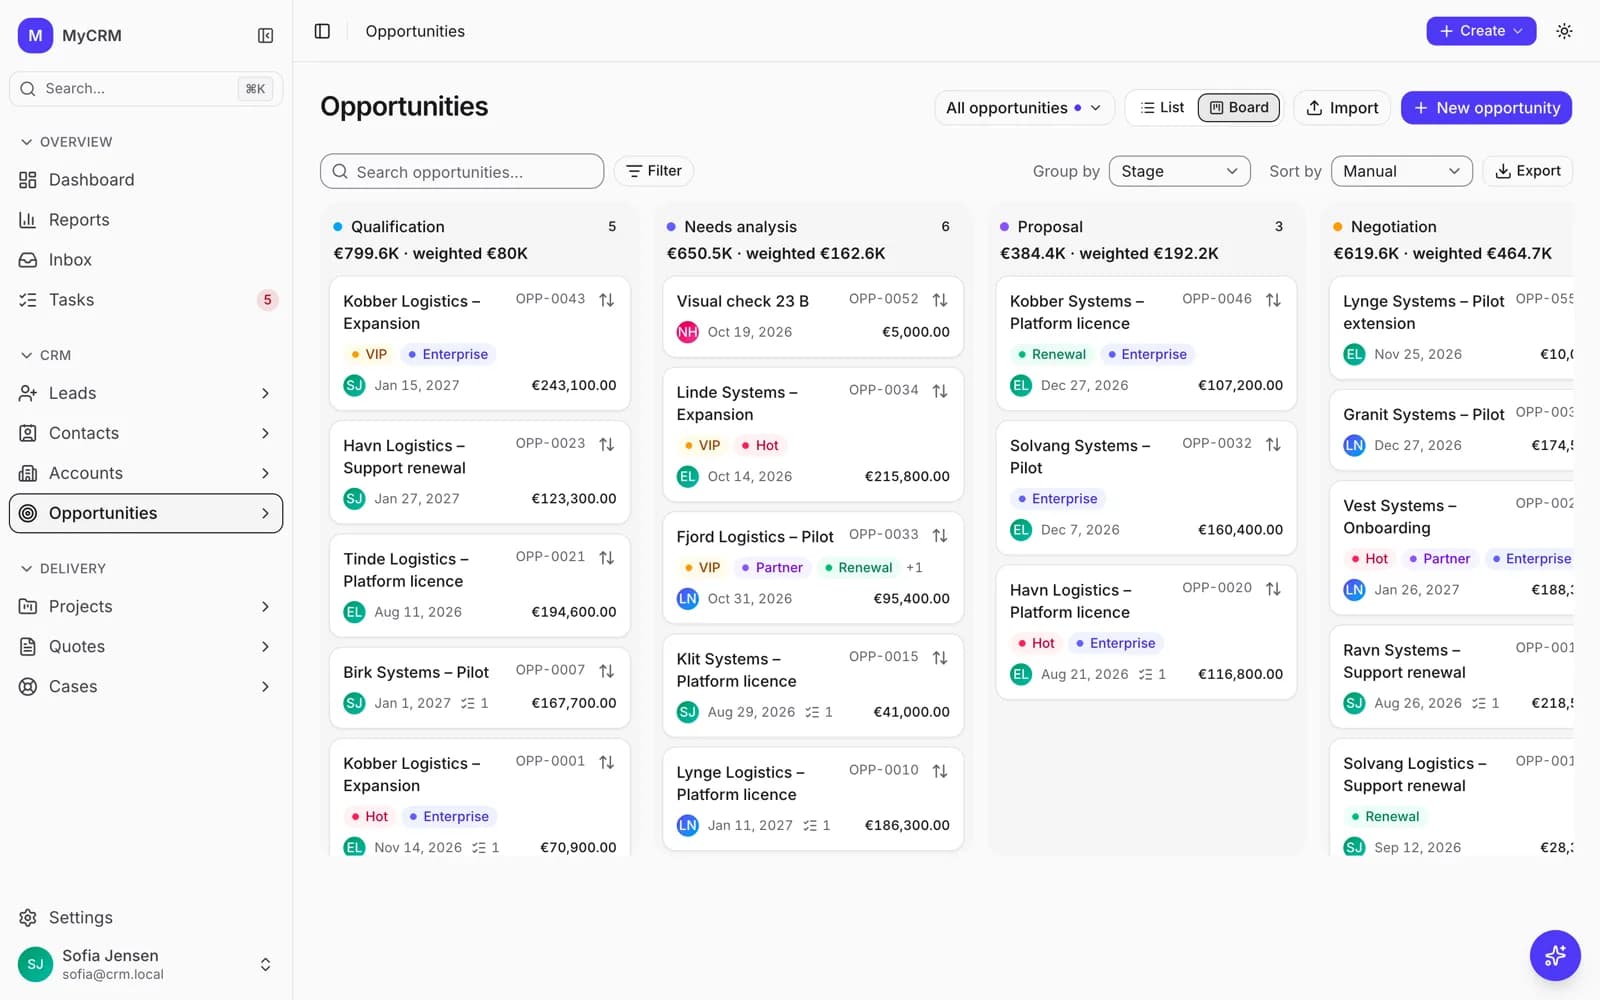Go to the Inbox
1600x1000 pixels.
tap(146, 260)
